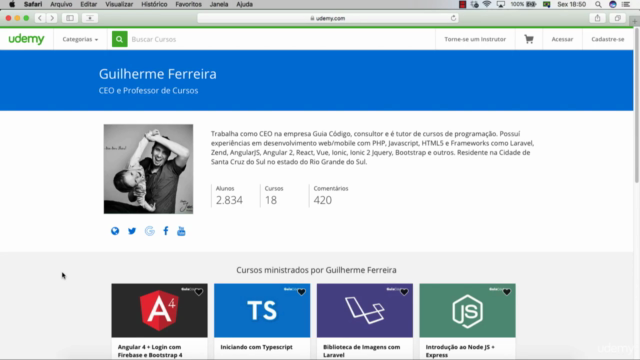Open the Safari application menu
The height and width of the screenshot is (360, 640).
click(x=33, y=4)
